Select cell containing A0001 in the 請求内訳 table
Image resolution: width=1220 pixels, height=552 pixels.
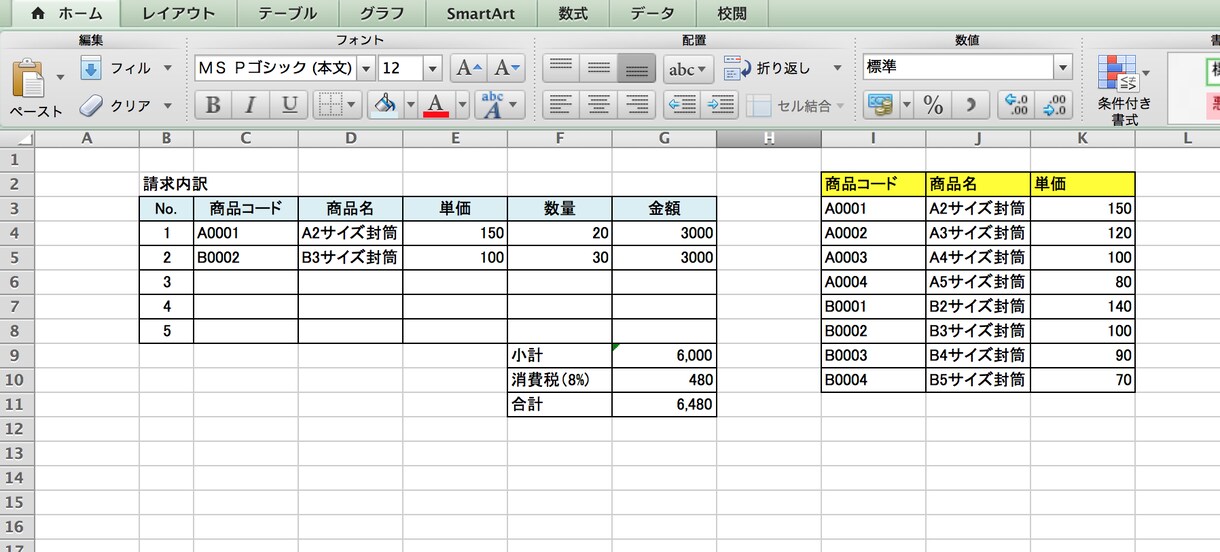[x=246, y=232]
